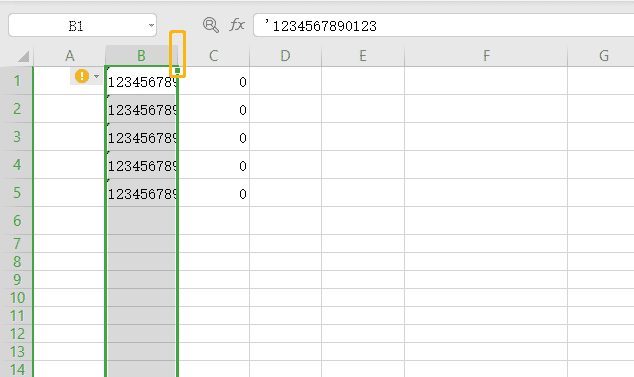Select row 4 header

pos(17,165)
